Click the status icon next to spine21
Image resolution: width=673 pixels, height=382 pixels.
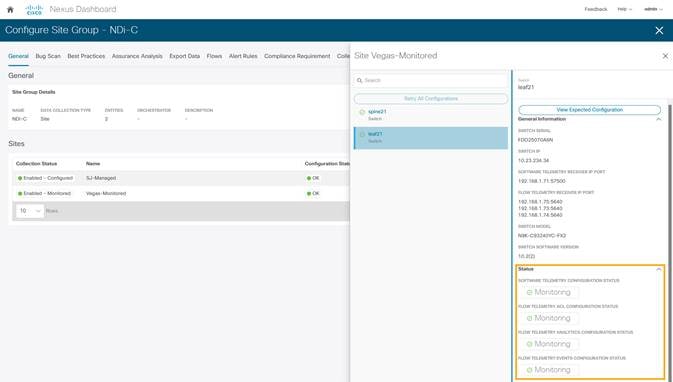tap(362, 112)
